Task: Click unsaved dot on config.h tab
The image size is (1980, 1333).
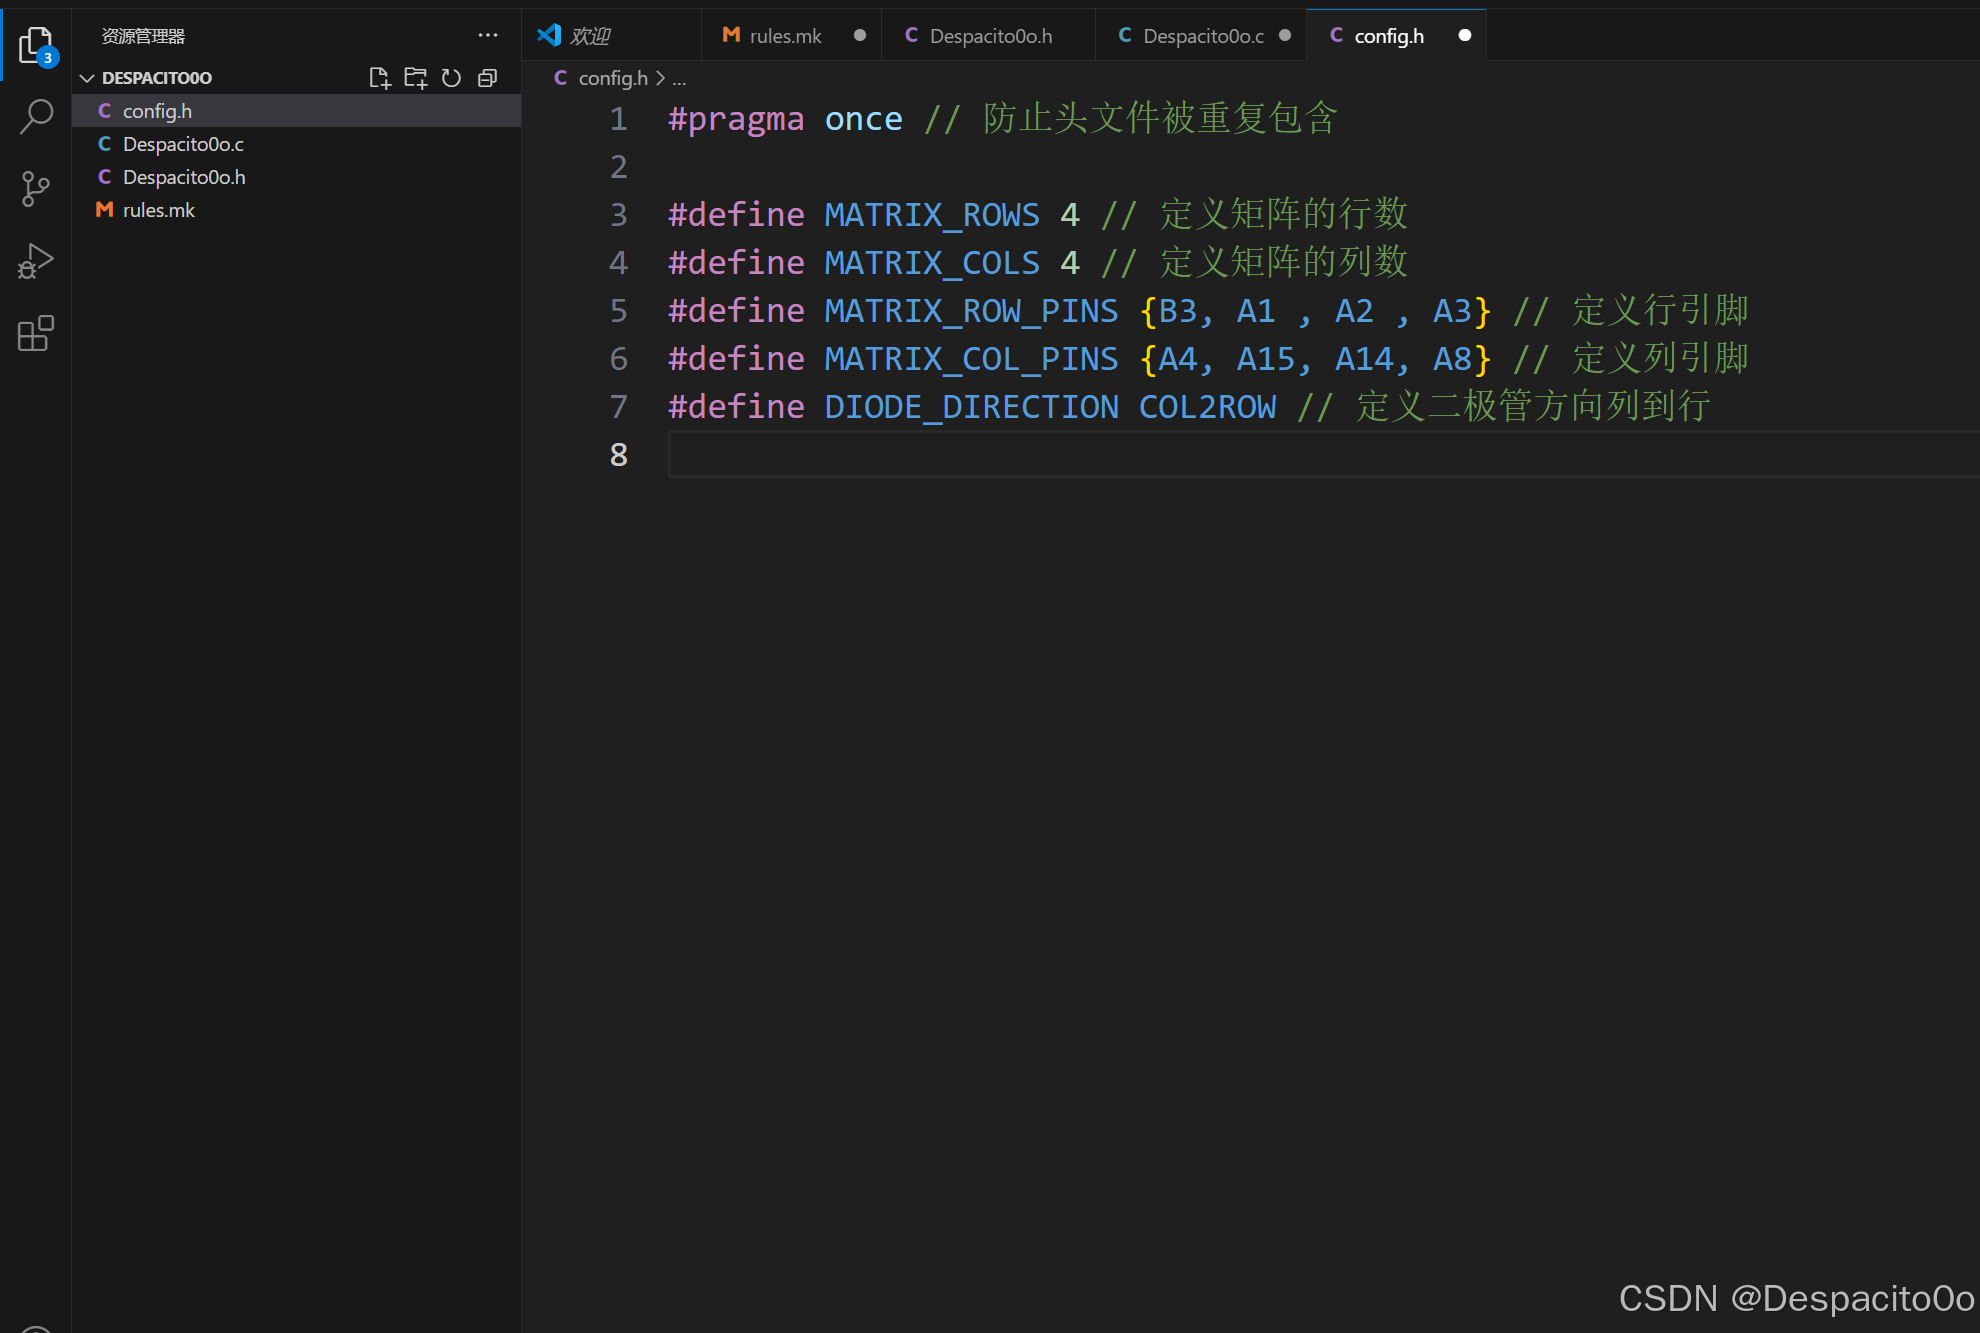Action: point(1465,36)
